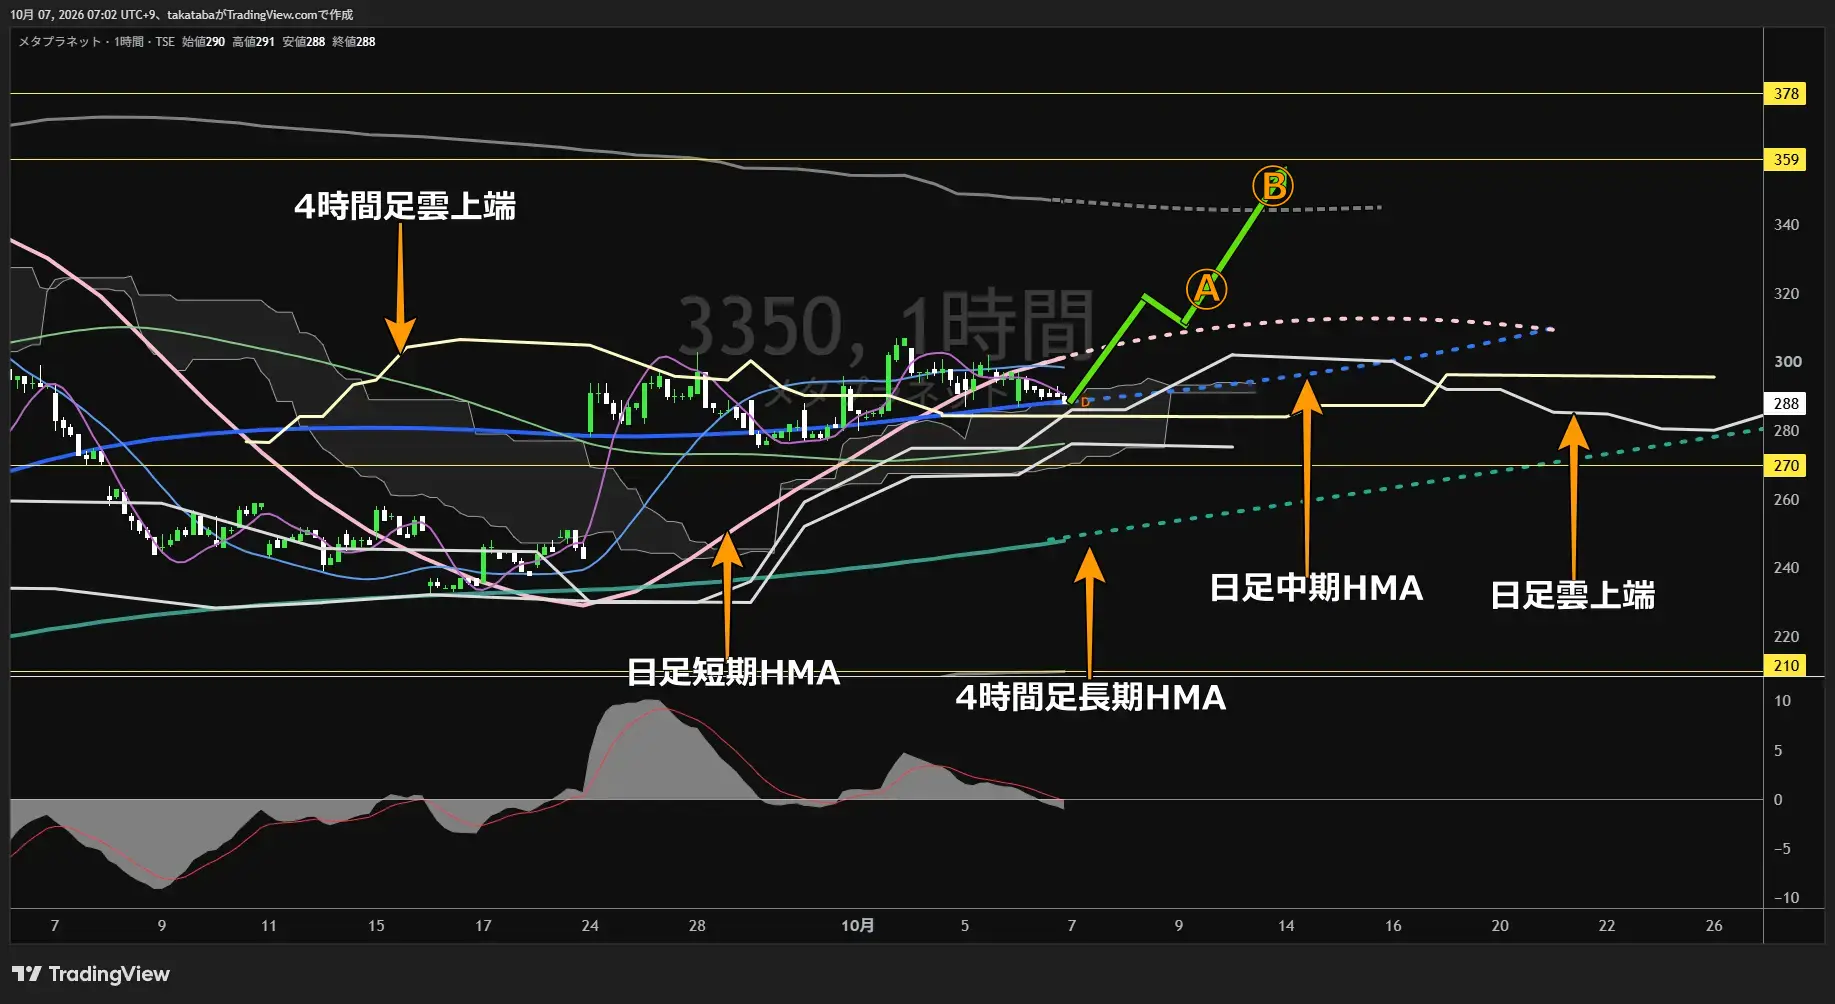1835x1004 pixels.
Task: Click the 320 price axis tick
Action: (x=1786, y=294)
